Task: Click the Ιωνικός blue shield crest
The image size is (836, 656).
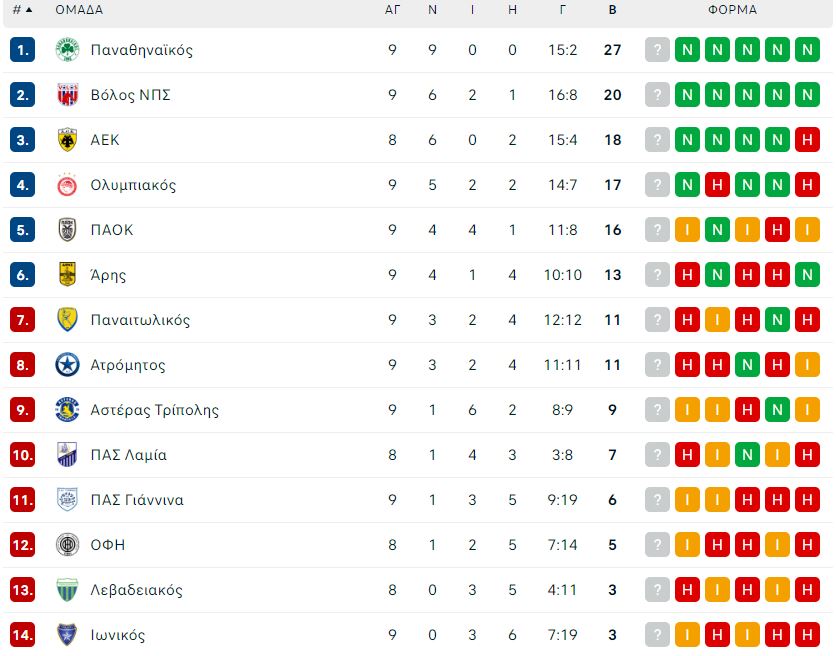Action: point(67,635)
